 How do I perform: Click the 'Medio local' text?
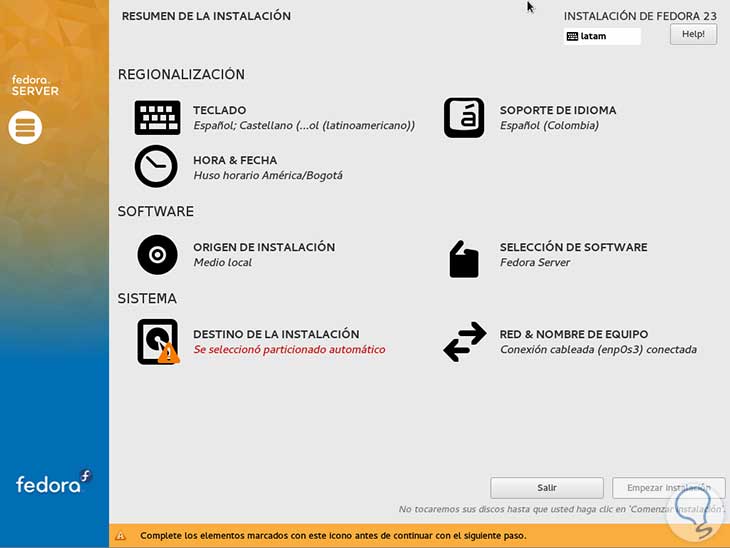click(x=223, y=263)
